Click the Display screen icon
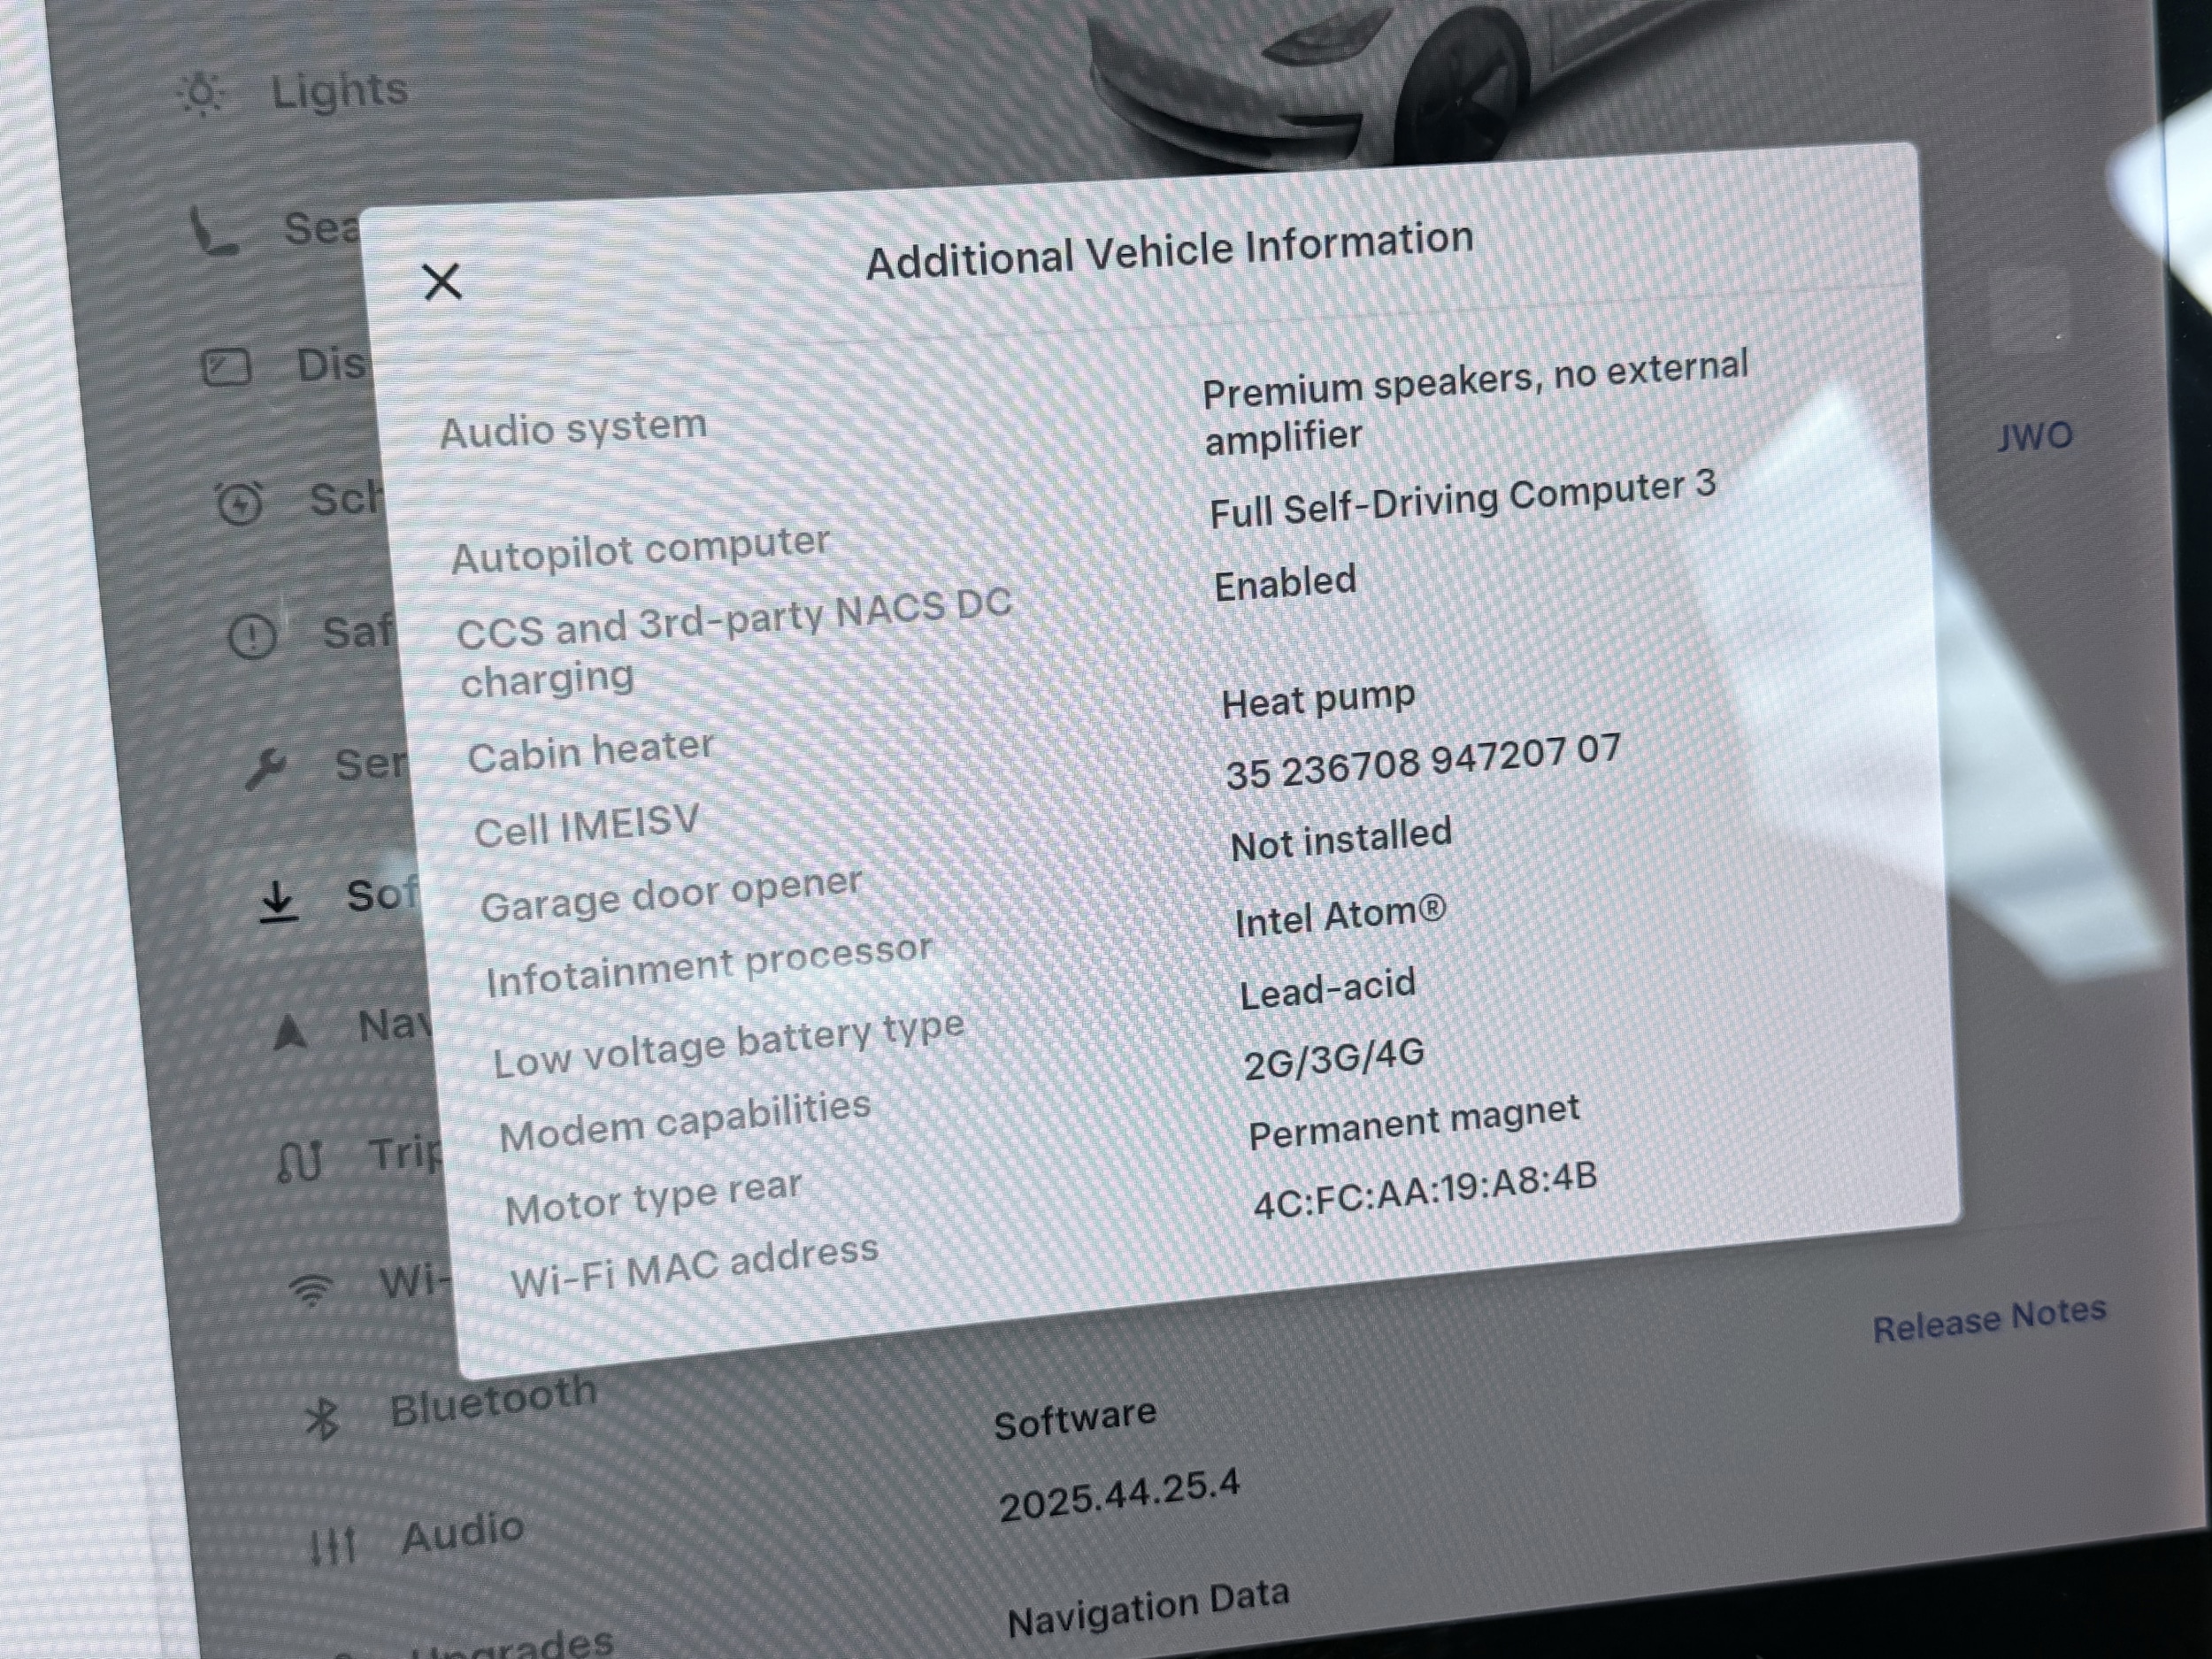This screenshot has width=2212, height=1659. pos(227,368)
